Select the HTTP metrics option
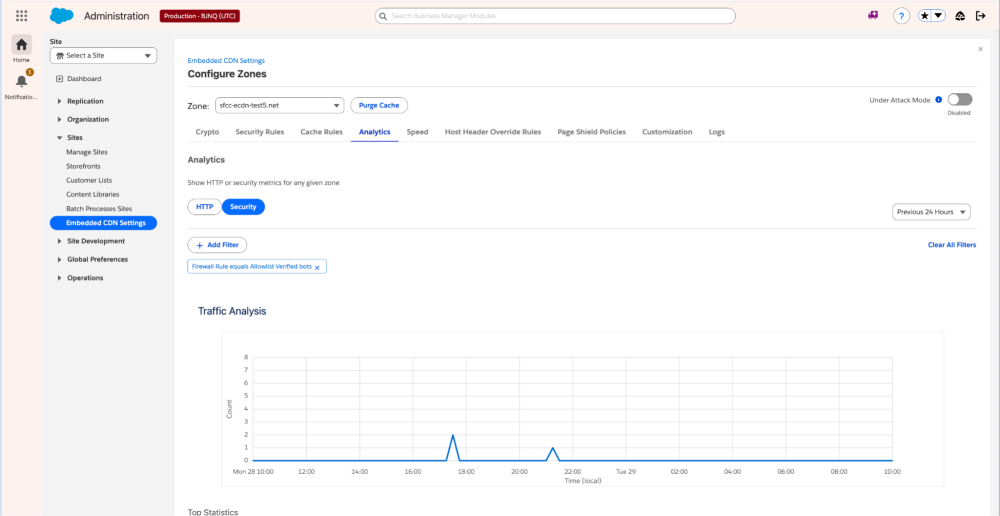Image resolution: width=1000 pixels, height=516 pixels. click(x=205, y=207)
